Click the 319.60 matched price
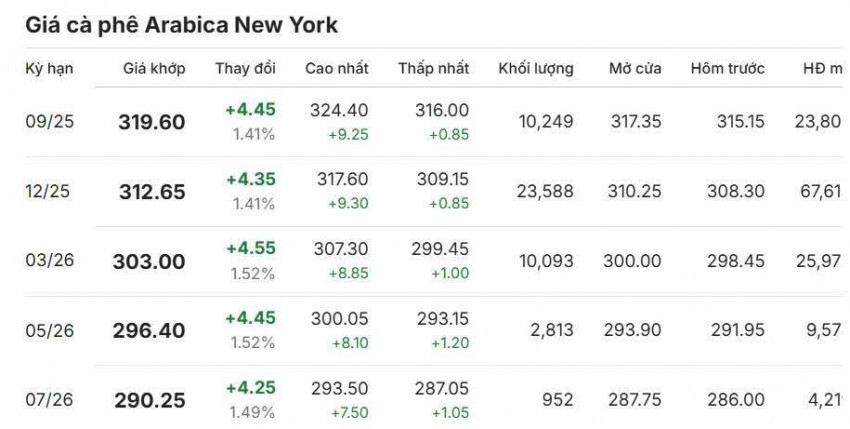 (x=152, y=122)
